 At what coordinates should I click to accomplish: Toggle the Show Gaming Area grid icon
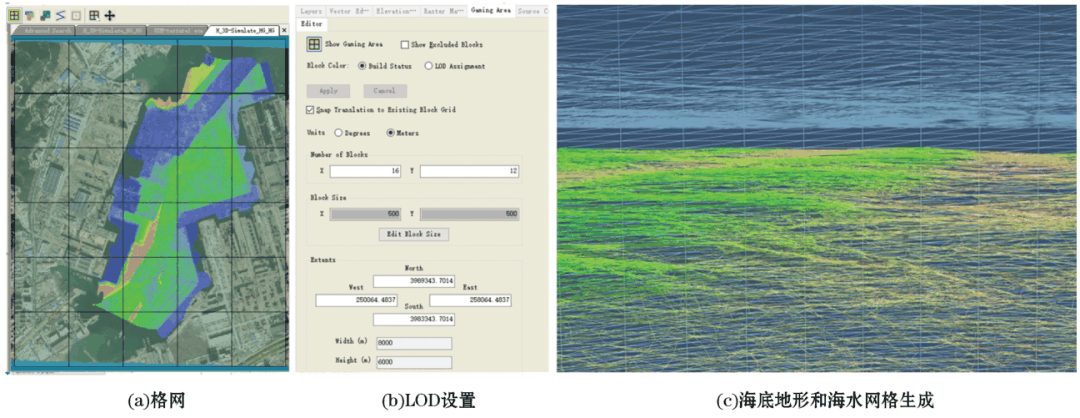click(x=314, y=45)
